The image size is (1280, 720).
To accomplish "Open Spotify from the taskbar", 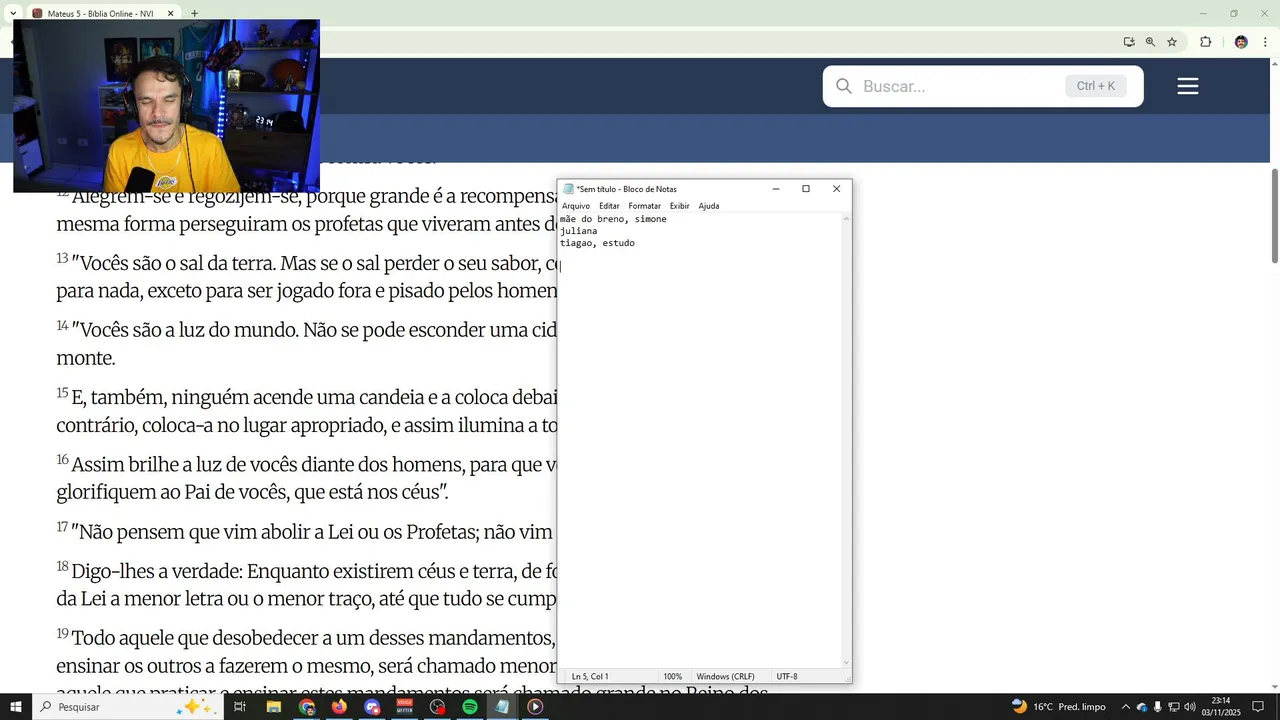I will [470, 707].
